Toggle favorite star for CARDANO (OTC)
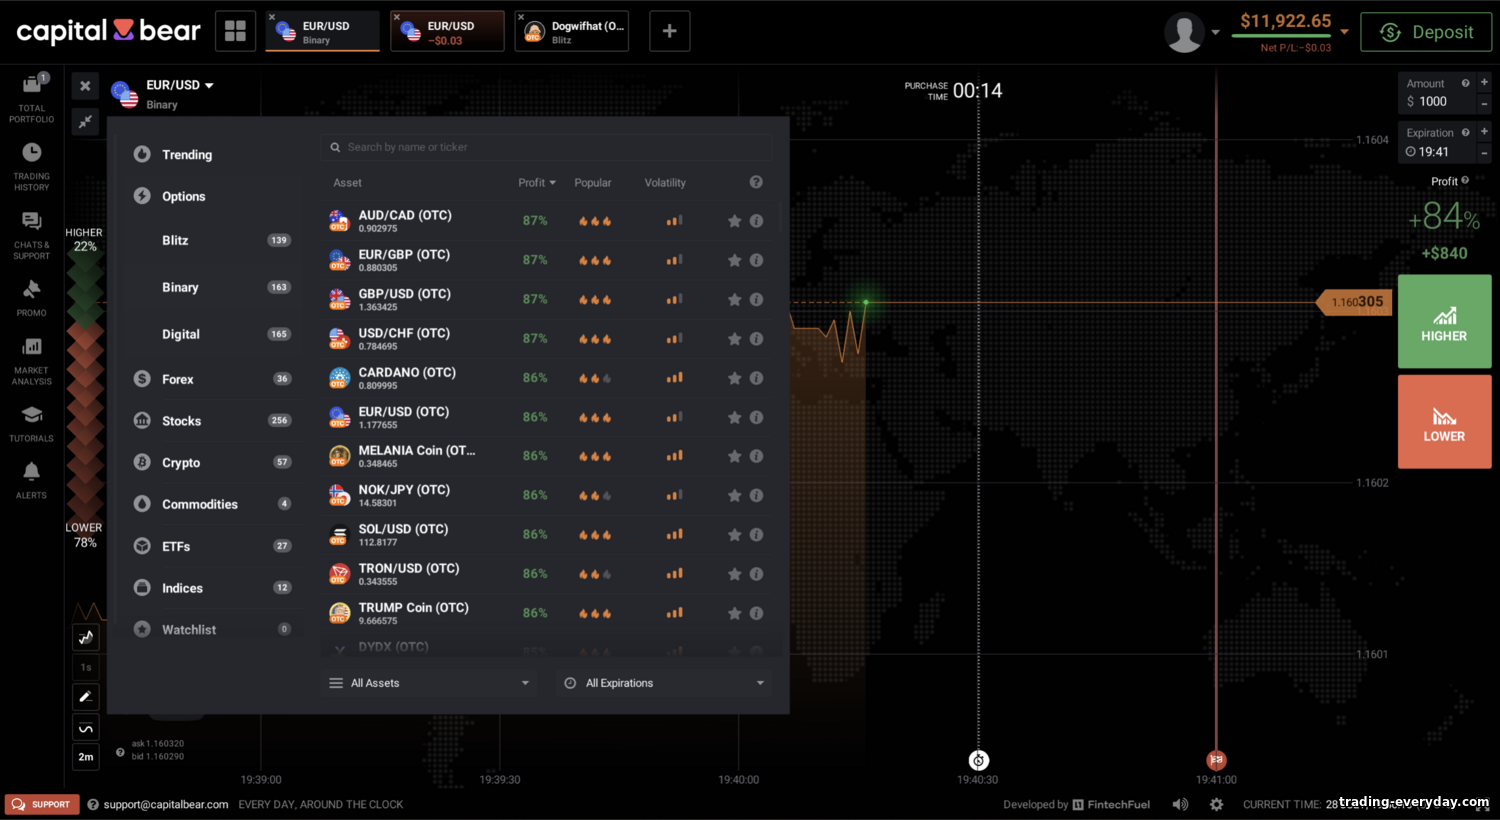The image size is (1500, 820). (x=734, y=378)
